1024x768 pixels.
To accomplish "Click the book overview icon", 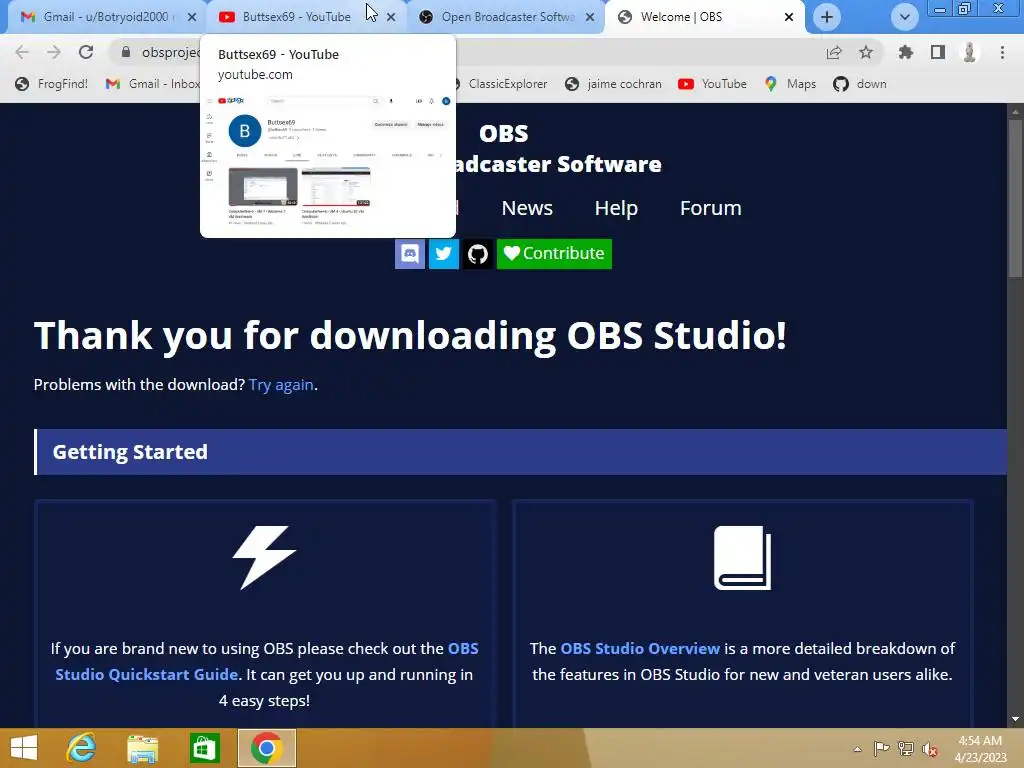I will pos(743,558).
